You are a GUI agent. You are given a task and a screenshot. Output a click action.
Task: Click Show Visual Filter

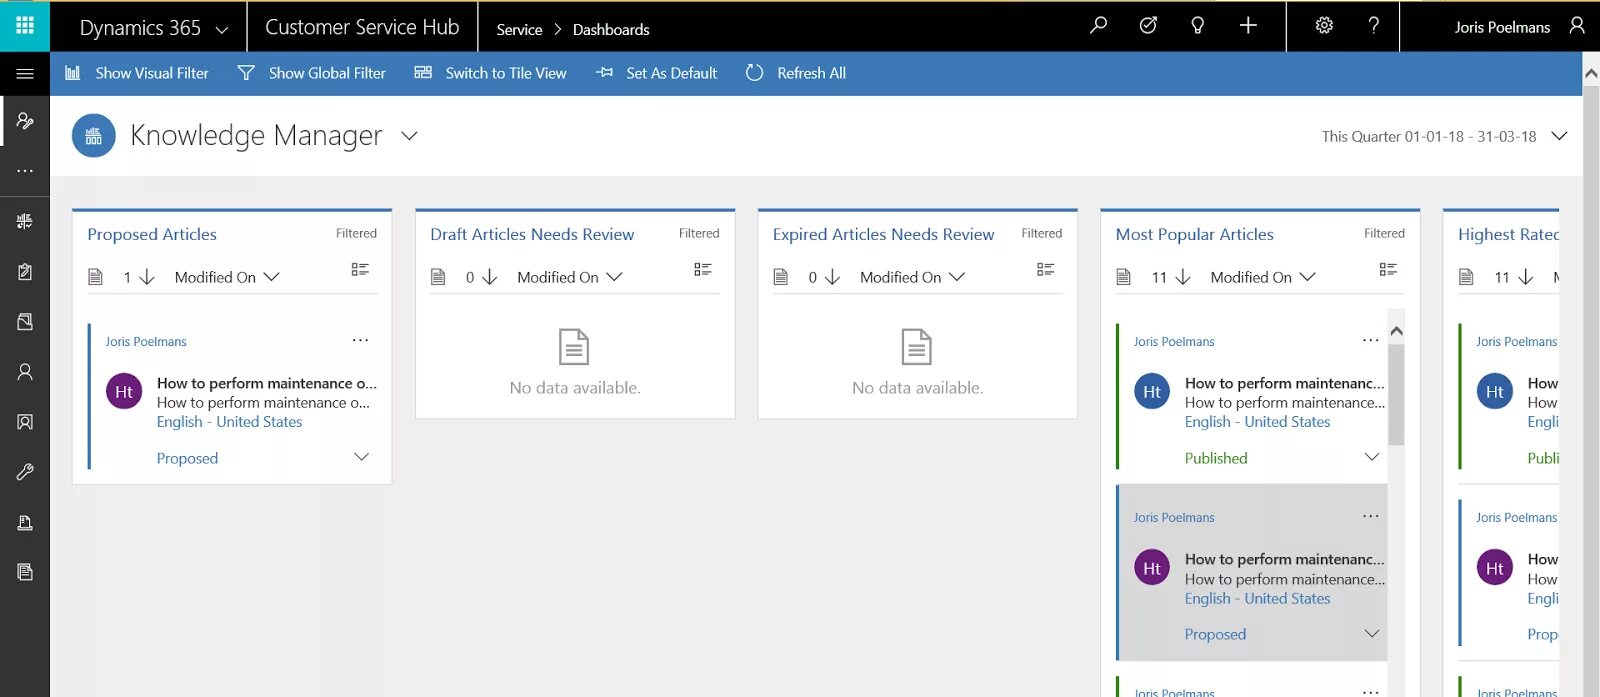(137, 73)
